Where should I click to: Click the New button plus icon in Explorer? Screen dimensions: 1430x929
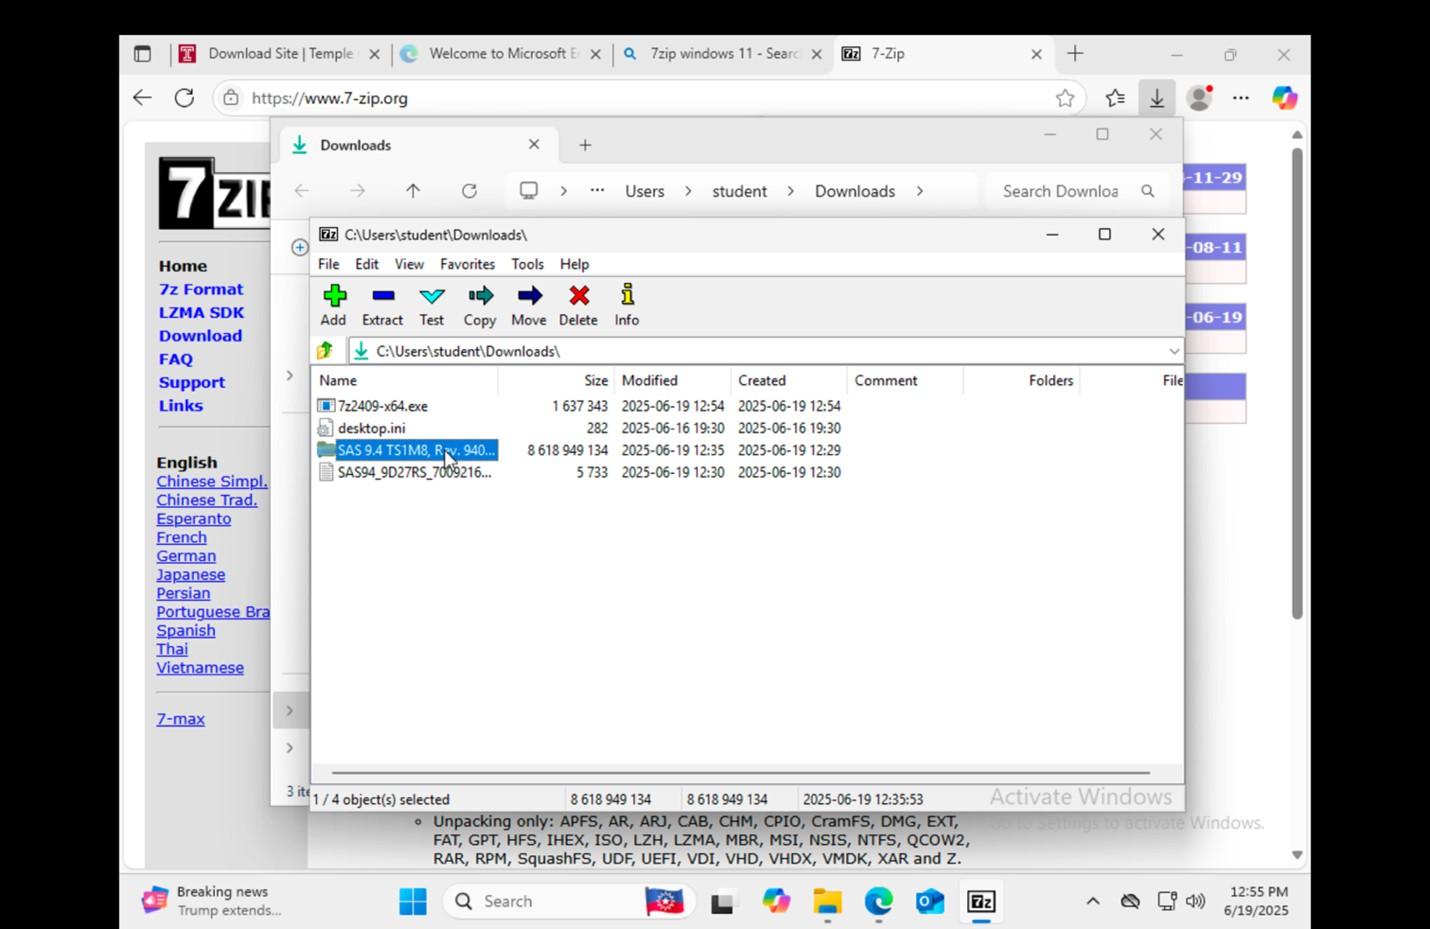point(299,247)
